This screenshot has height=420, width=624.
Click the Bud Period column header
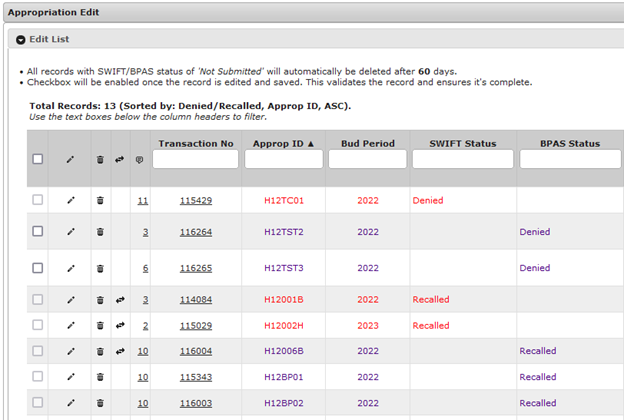tap(367, 144)
